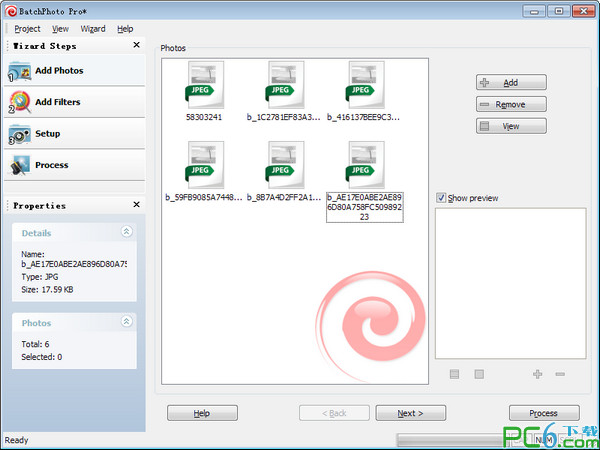Image resolution: width=600 pixels, height=450 pixels.
Task: Click the Remove button
Action: click(511, 104)
